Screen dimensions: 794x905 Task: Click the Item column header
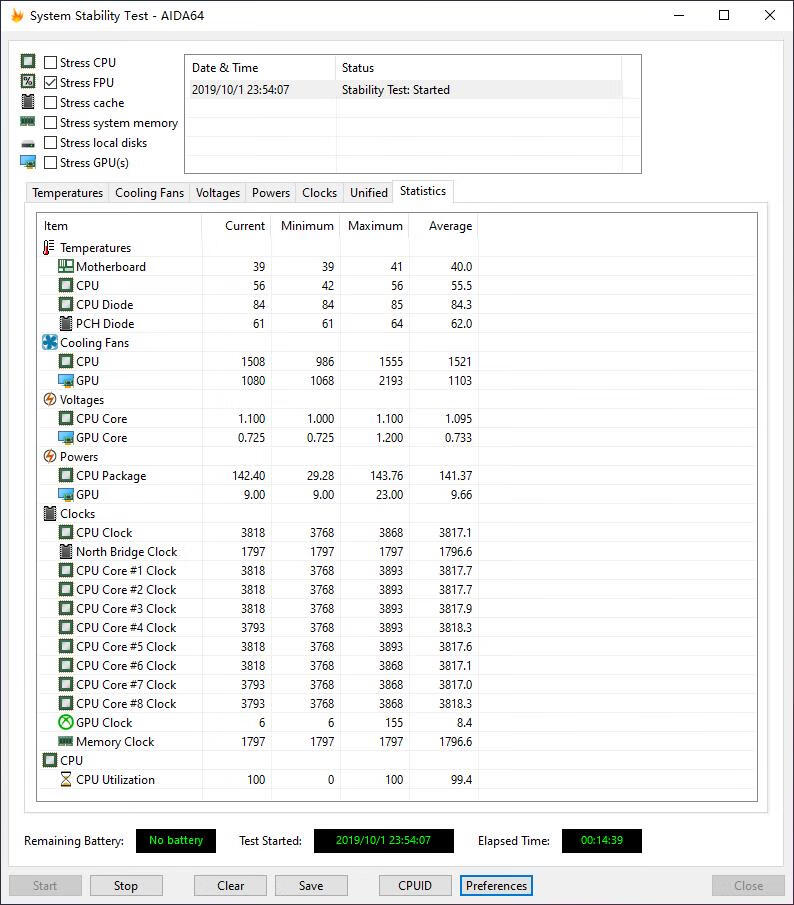click(x=119, y=226)
